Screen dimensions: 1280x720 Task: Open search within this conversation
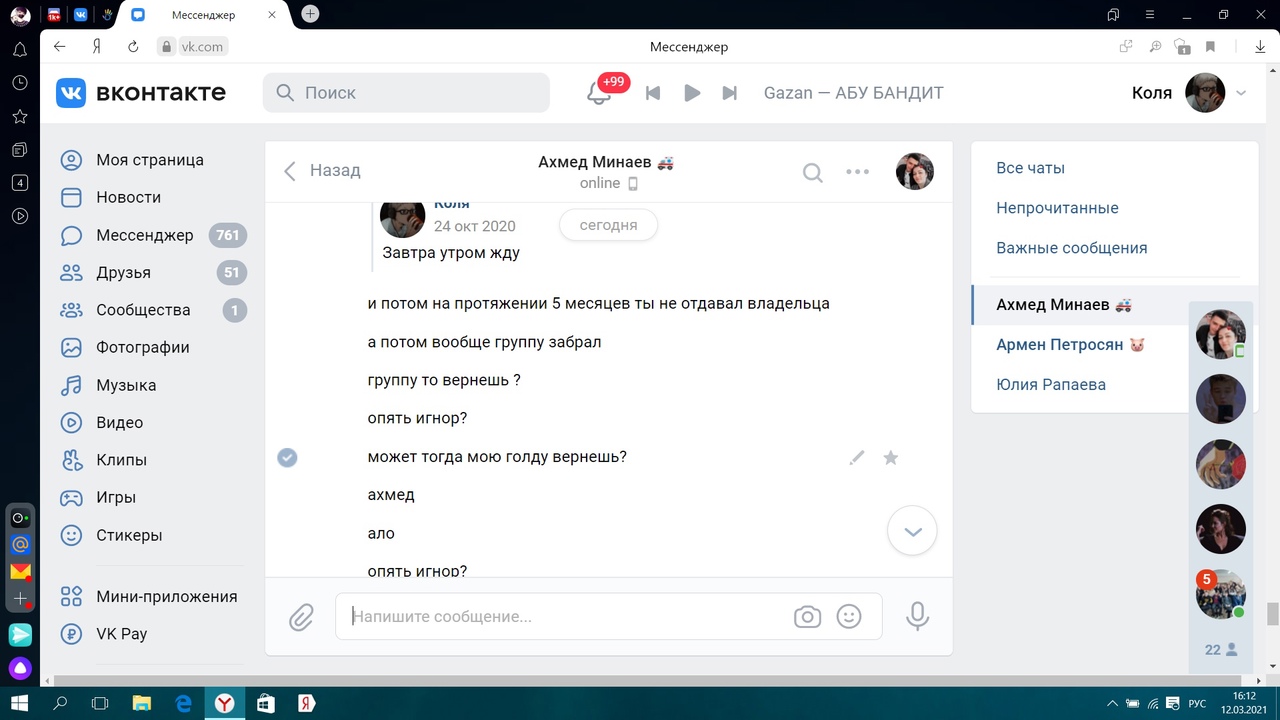tap(813, 172)
